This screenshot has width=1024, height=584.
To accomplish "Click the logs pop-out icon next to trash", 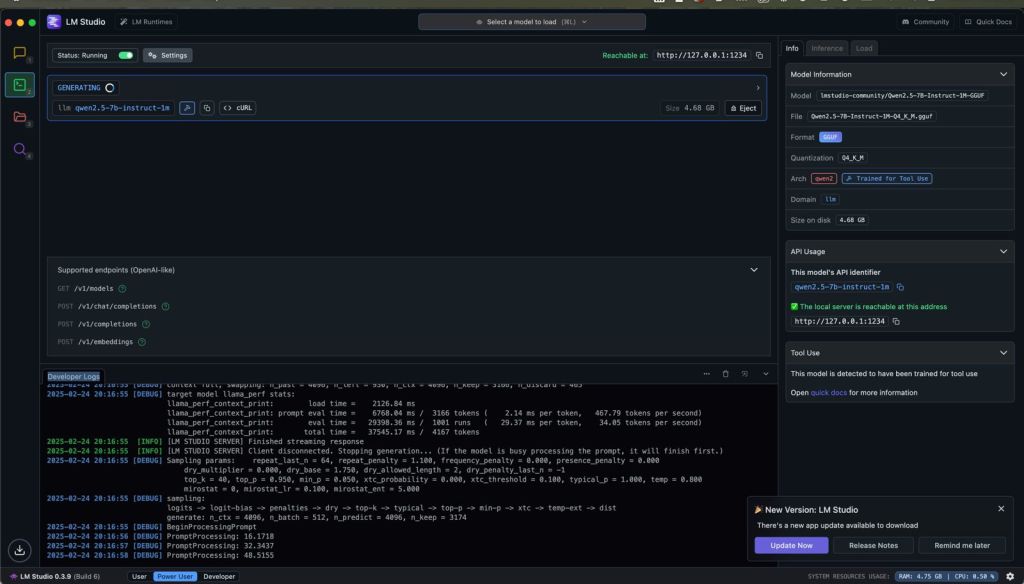I will click(744, 374).
